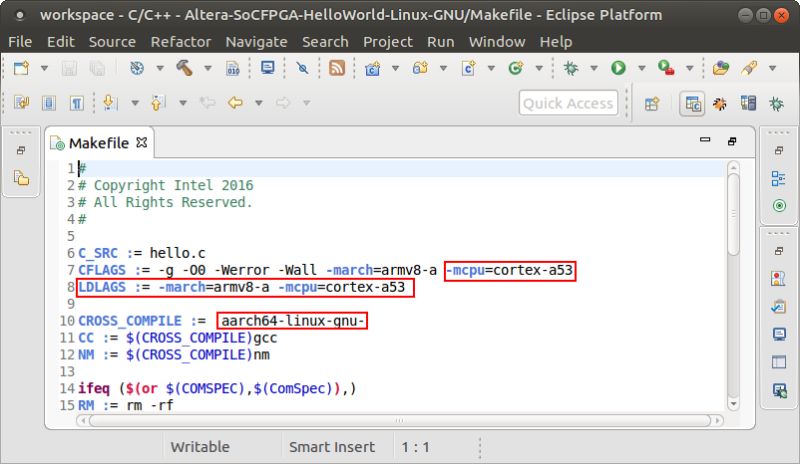Select the Makefile editor tab
This screenshot has height=464, width=800.
(98, 143)
